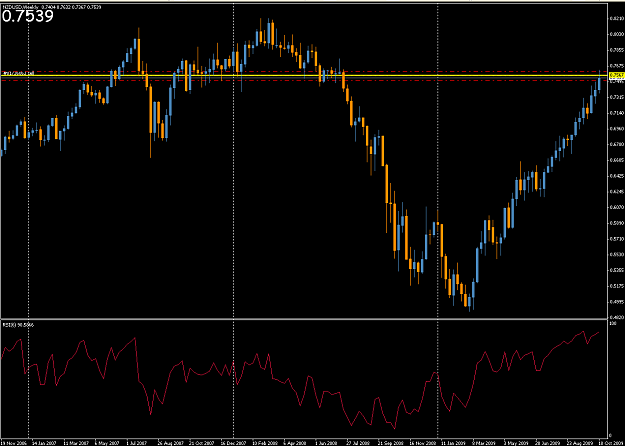Image resolution: width=625 pixels, height=446 pixels.
Task: Click the 8 Mar 2009 date label
Action: pyautogui.click(x=483, y=443)
